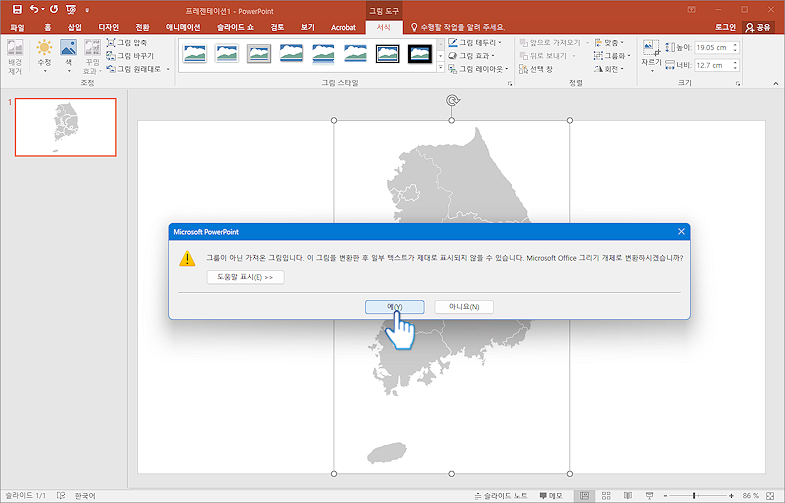Open 회전 (Rotate) dropdown
Viewport: 785px width, 503px height.
609,69
